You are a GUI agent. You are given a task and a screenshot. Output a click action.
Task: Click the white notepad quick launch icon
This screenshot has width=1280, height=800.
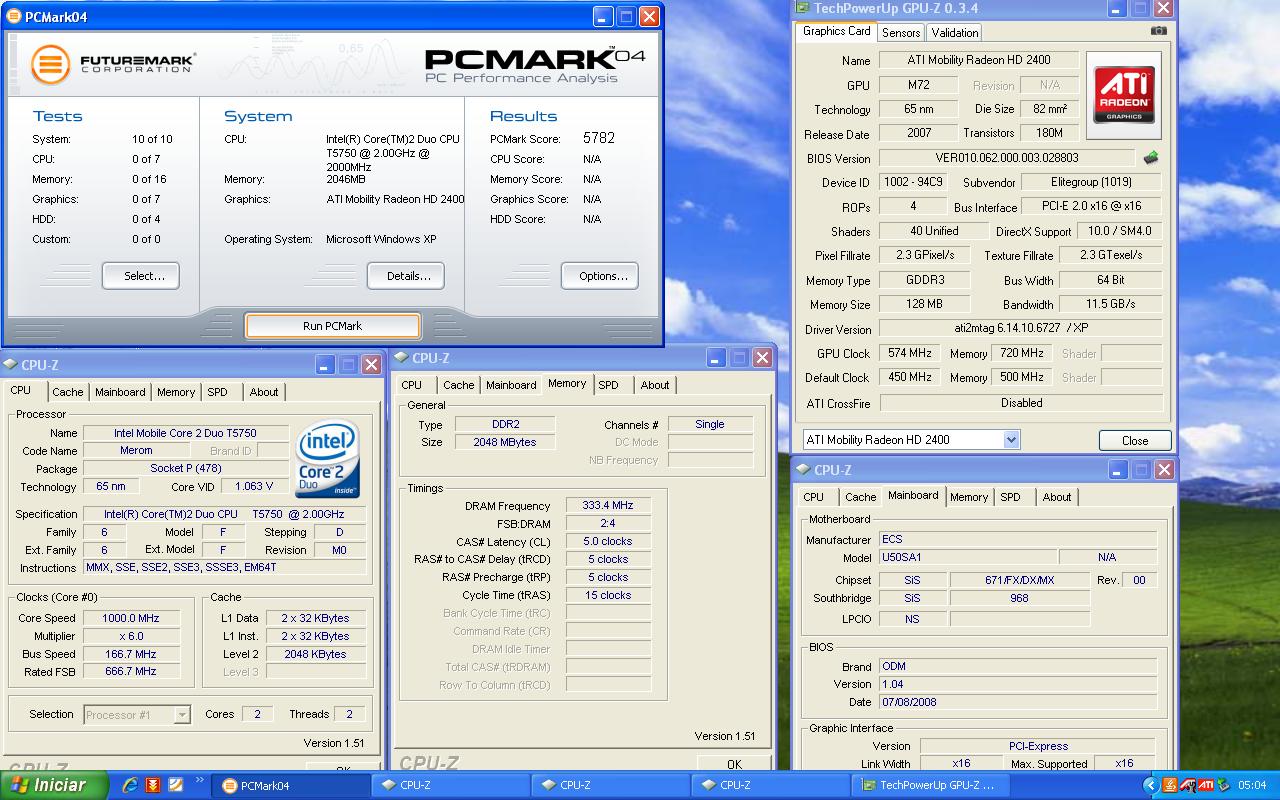point(176,785)
